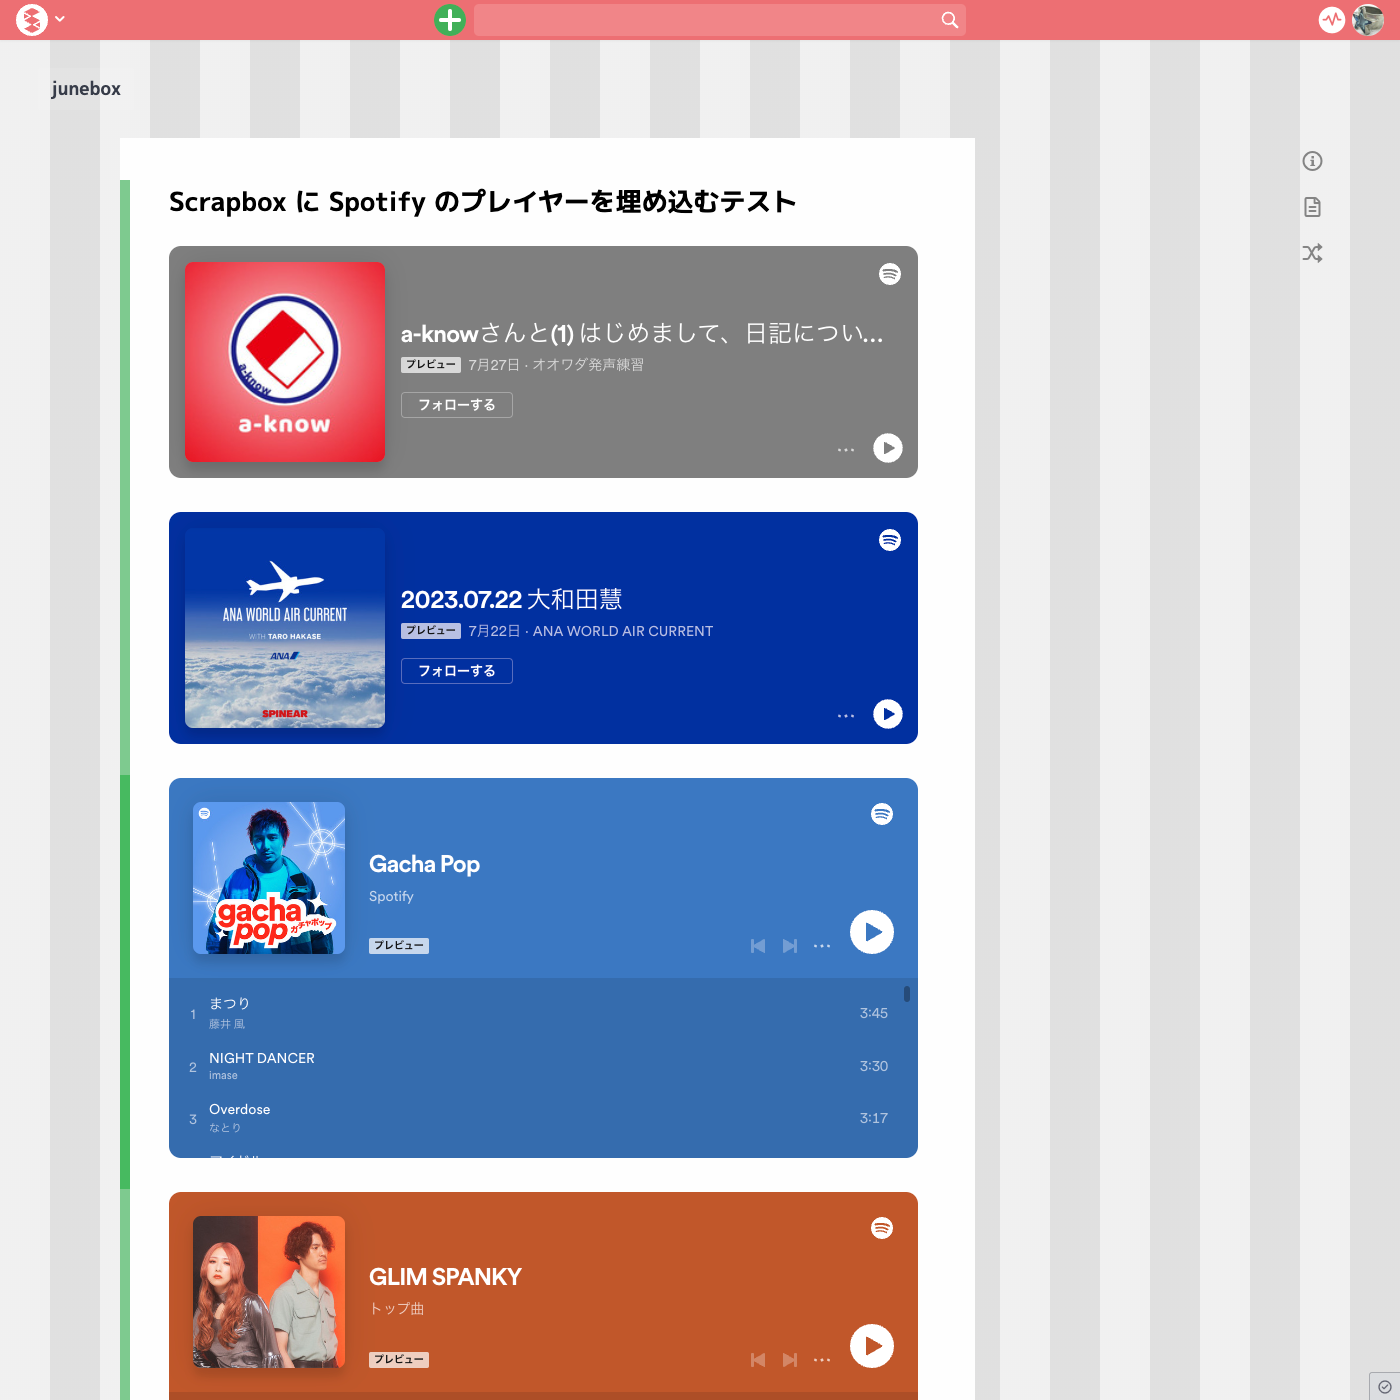Click the オオワダ発声練習 show name text
The height and width of the screenshot is (1400, 1400).
tap(588, 365)
